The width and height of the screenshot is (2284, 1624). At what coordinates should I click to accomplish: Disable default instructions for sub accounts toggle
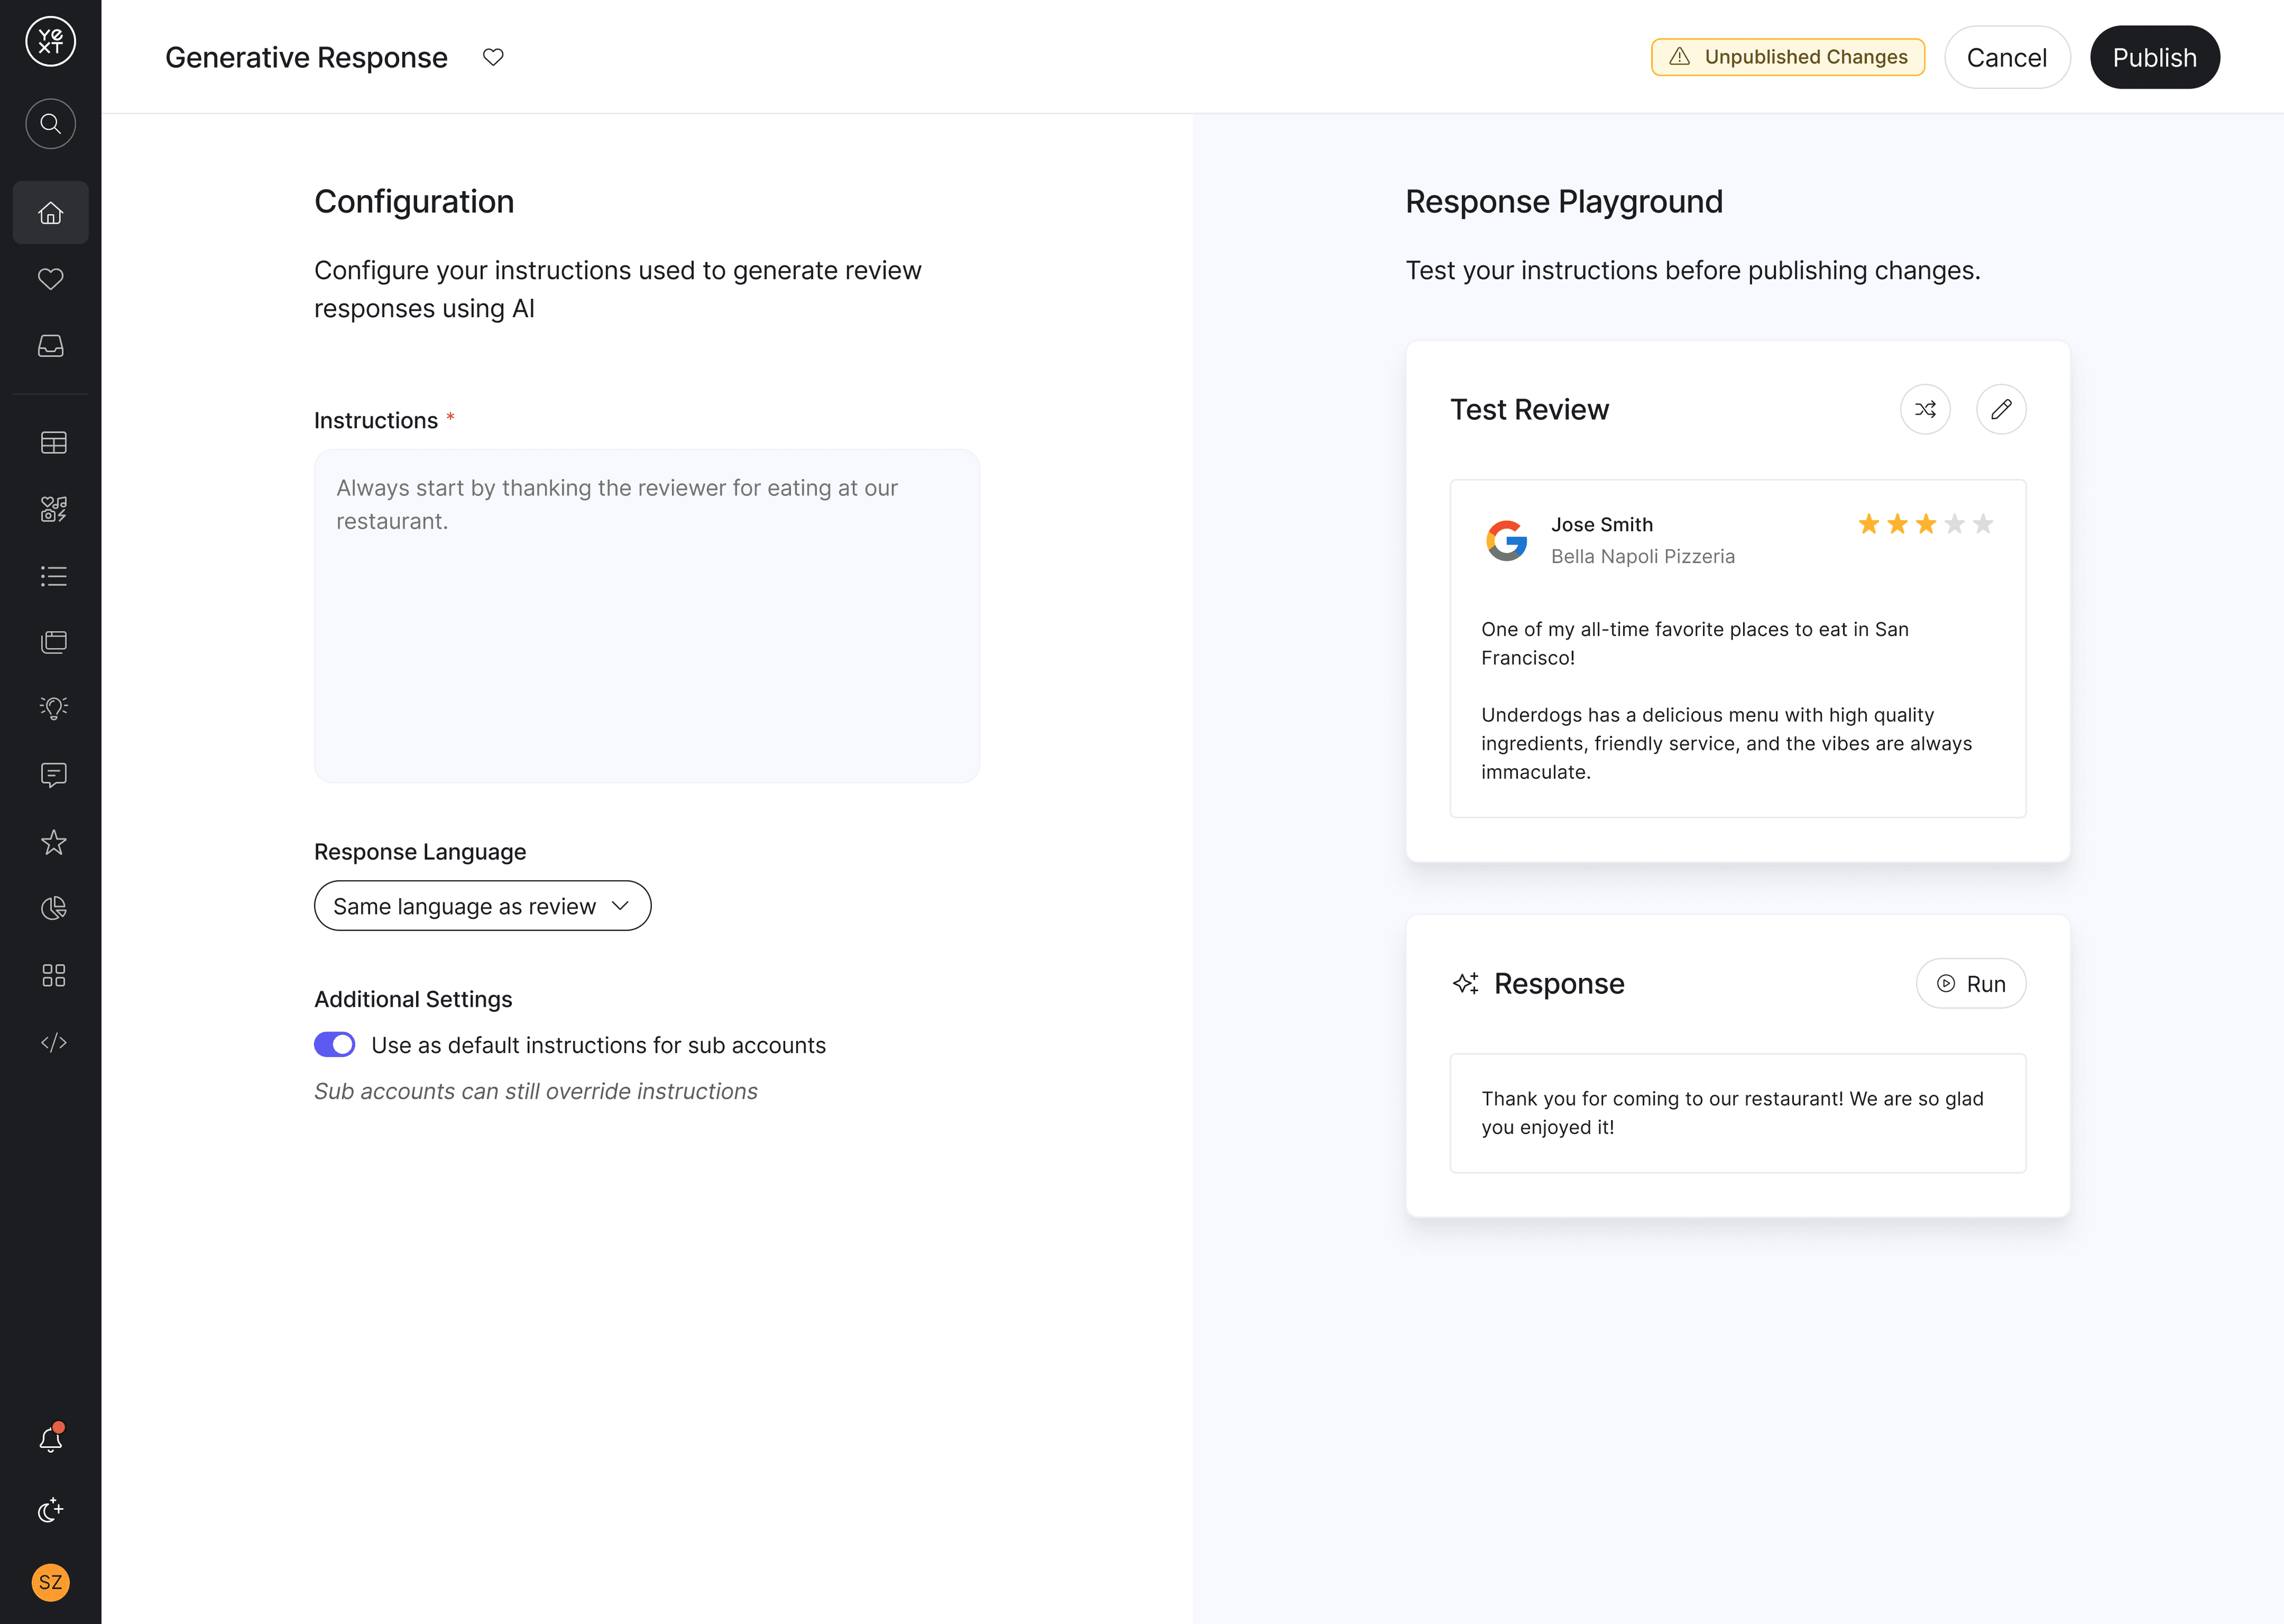pyautogui.click(x=334, y=1044)
